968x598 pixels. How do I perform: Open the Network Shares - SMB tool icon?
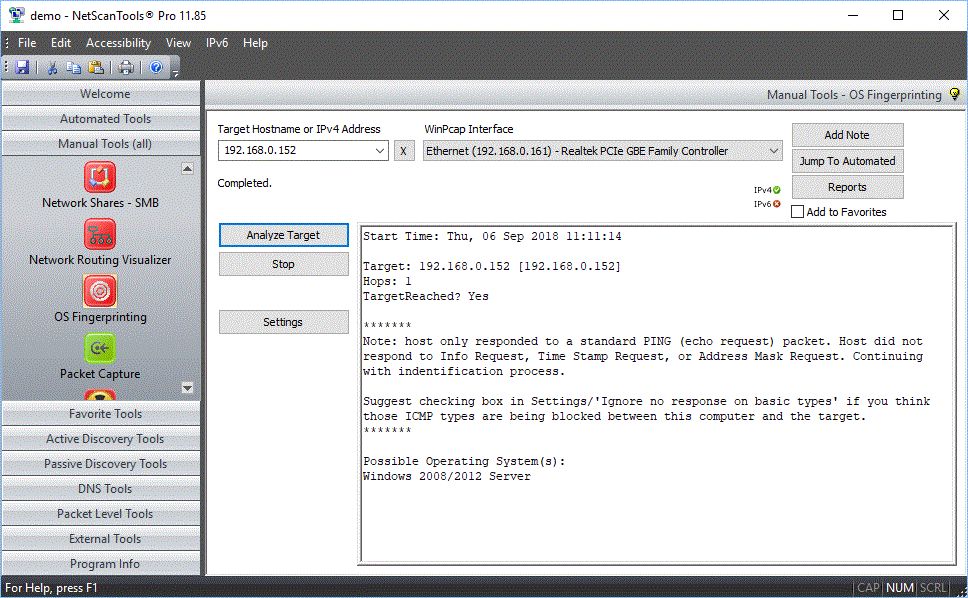pos(100,177)
